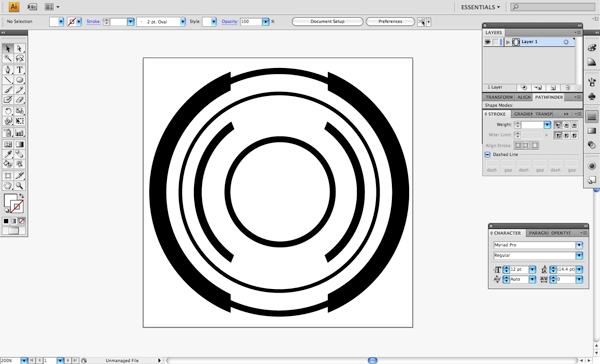Switch to the TRANSFORM tab
Viewport: 600px width, 364px height.
(x=499, y=97)
